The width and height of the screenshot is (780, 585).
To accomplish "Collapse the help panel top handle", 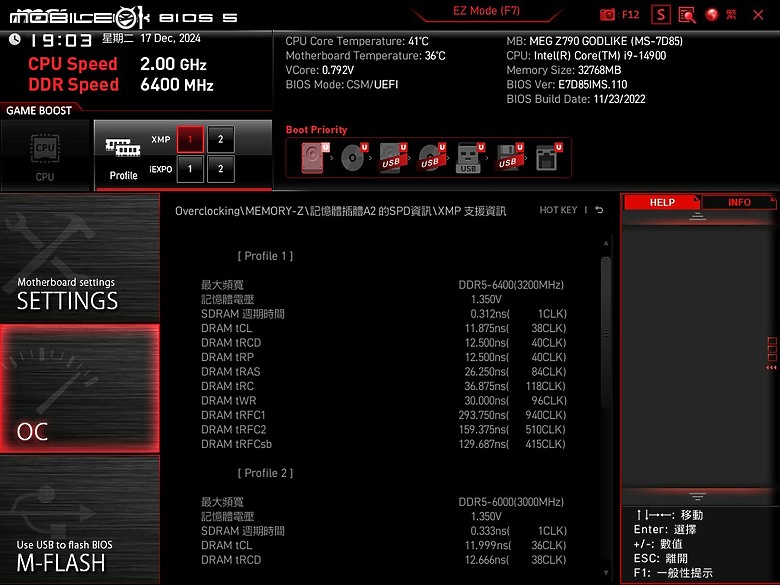I will [697, 216].
